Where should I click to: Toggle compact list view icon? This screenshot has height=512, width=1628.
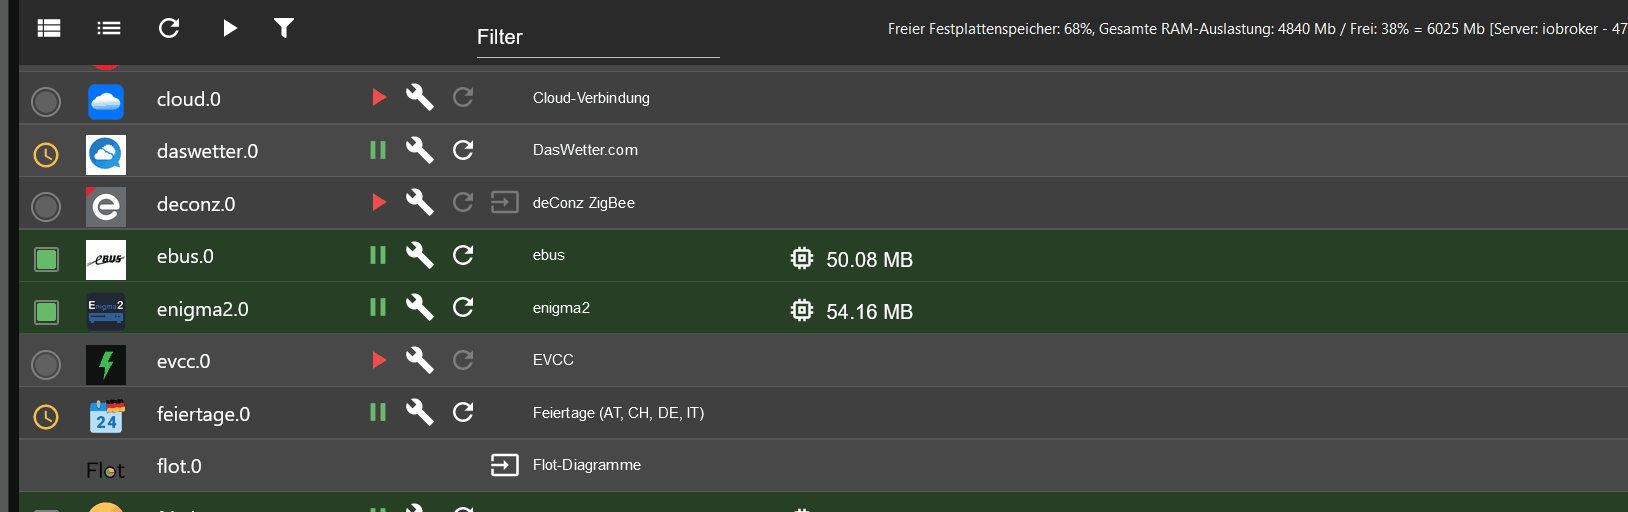(109, 28)
